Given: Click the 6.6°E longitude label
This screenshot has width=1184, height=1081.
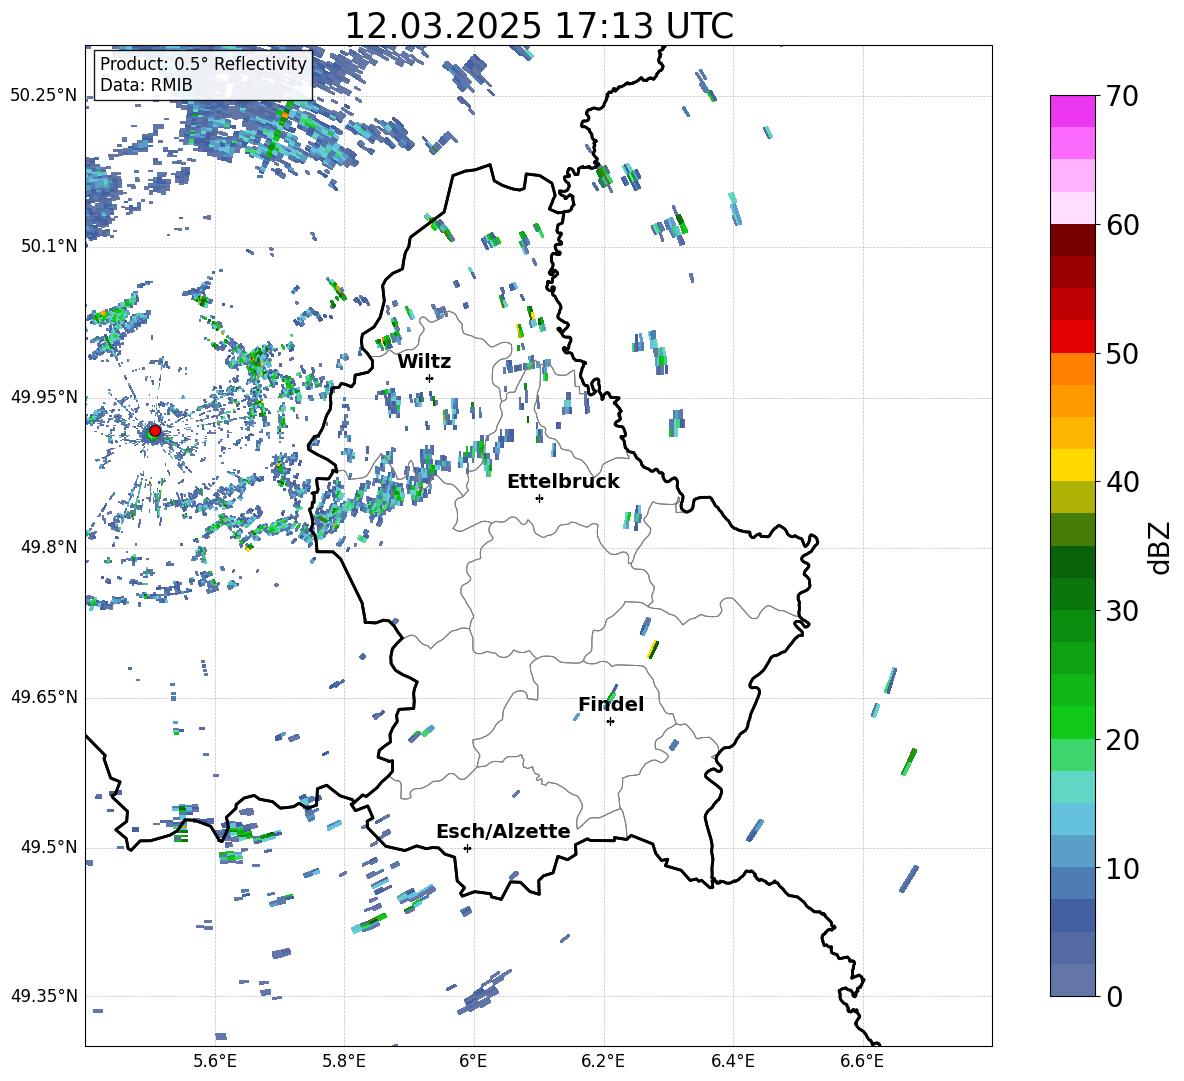Looking at the screenshot, I should tap(862, 1061).
